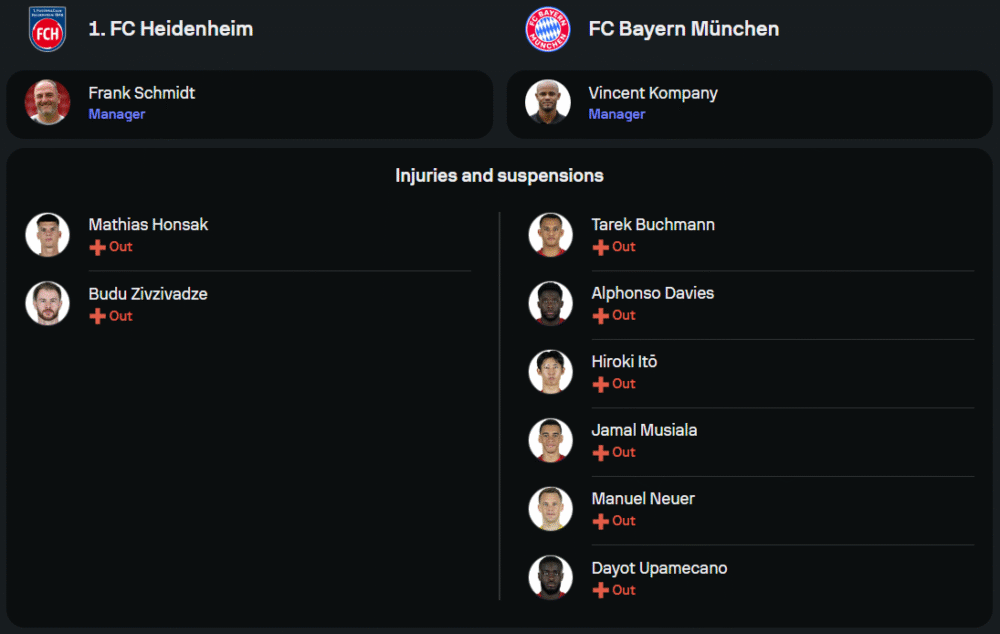Image resolution: width=1000 pixels, height=634 pixels.
Task: Select Jamal Musiala's player avatar
Action: [x=550, y=440]
